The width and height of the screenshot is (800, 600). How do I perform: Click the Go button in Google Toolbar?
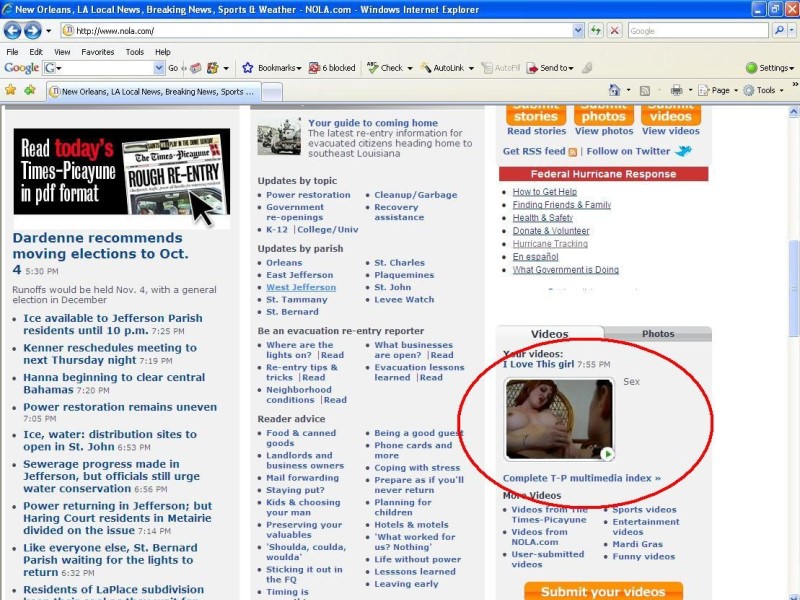173,68
